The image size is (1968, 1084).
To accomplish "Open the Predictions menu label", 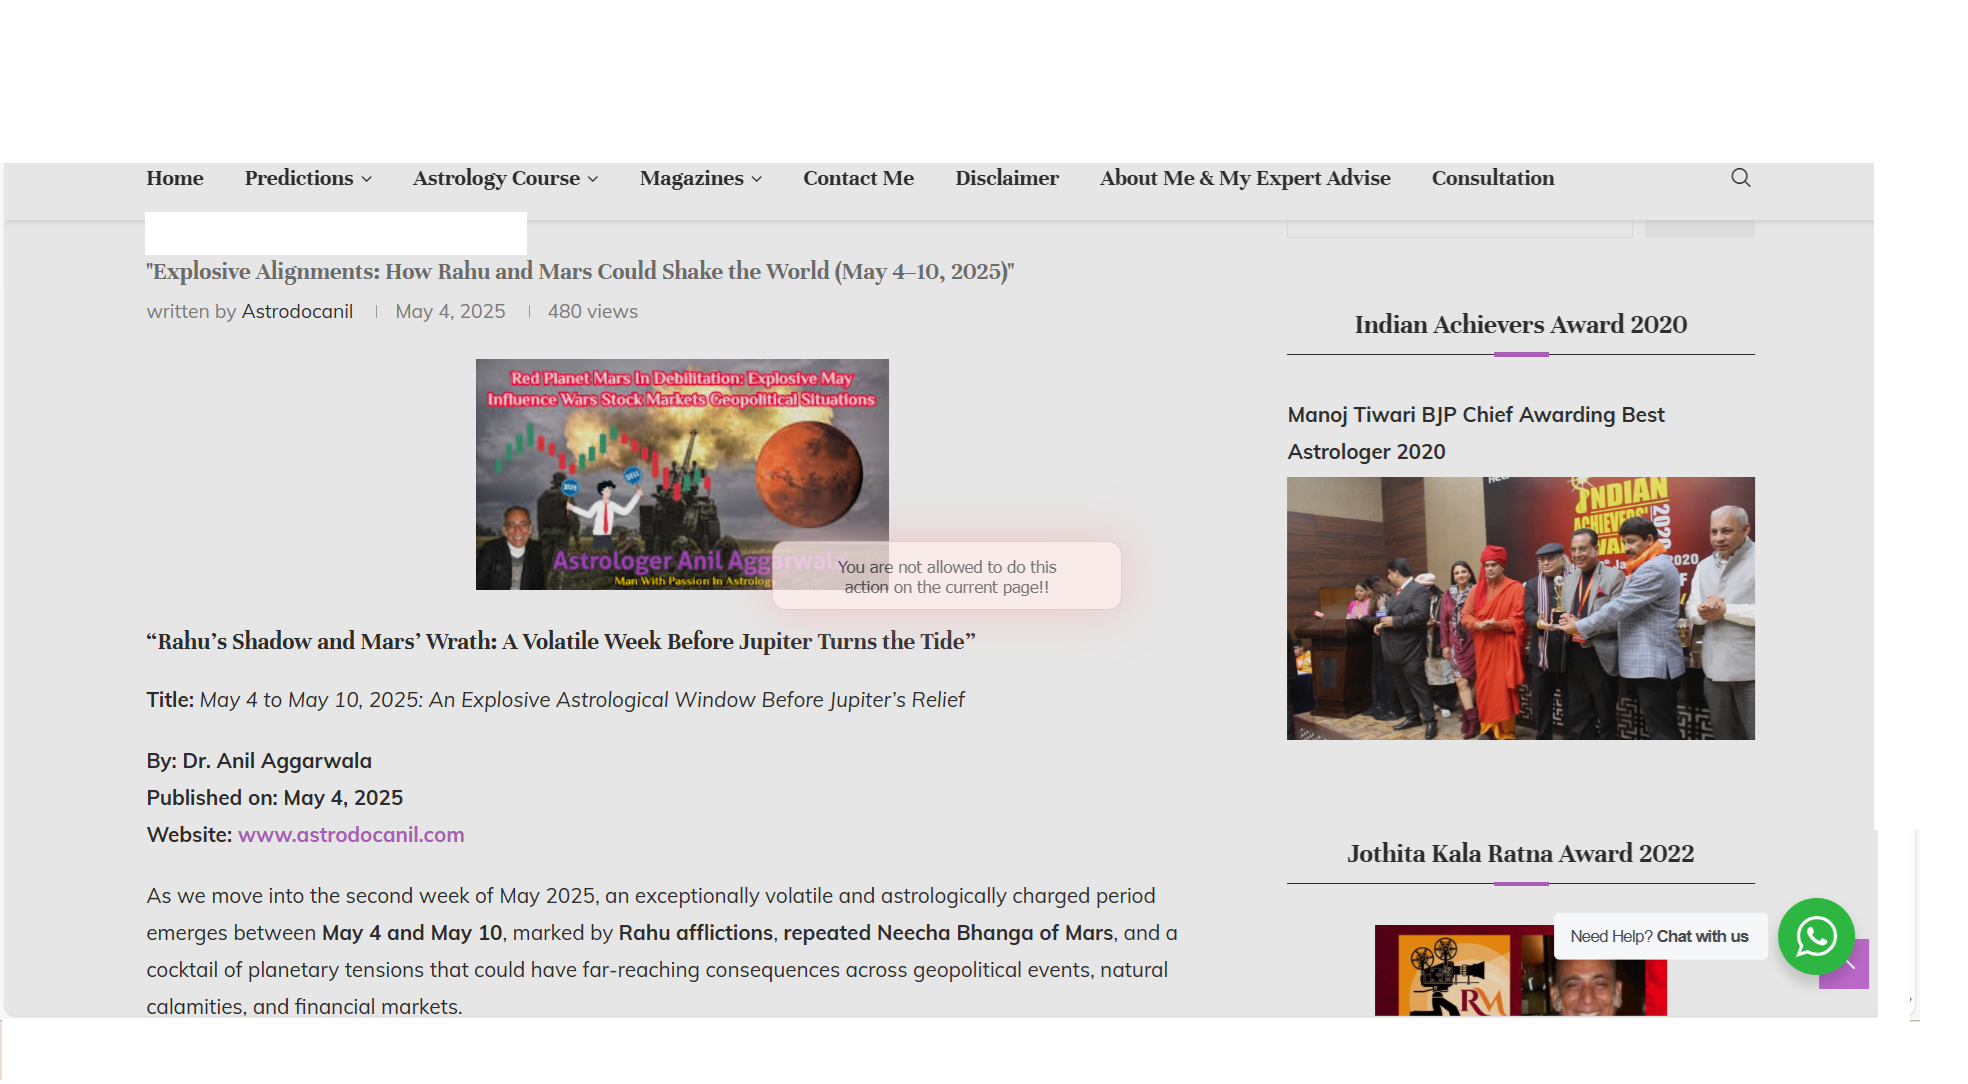I will coord(299,178).
